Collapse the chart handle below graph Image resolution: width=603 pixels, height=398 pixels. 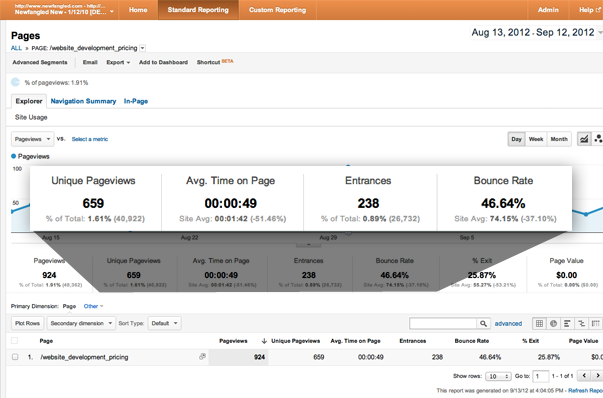click(x=308, y=245)
